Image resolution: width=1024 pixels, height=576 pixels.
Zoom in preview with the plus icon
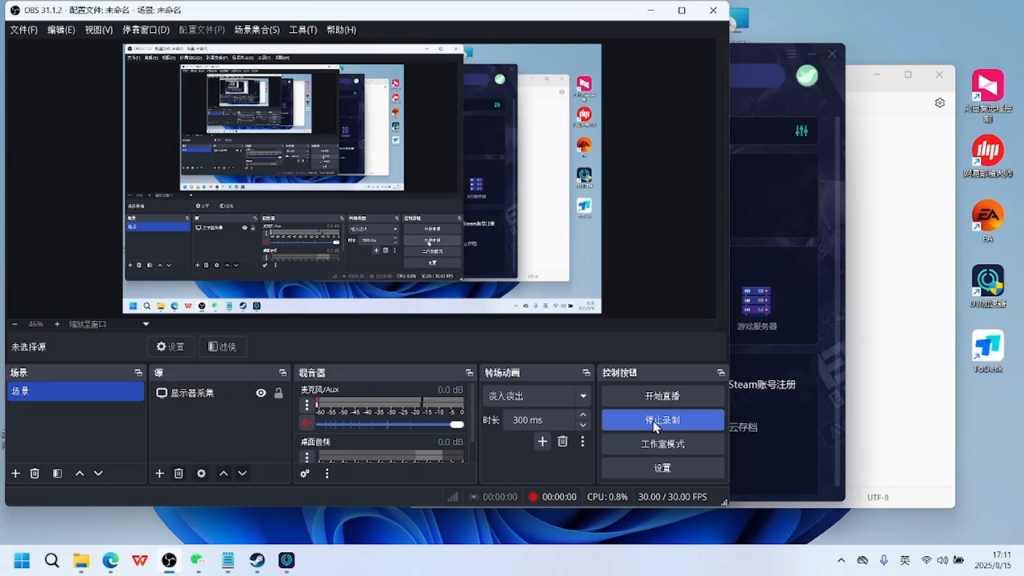(x=57, y=324)
